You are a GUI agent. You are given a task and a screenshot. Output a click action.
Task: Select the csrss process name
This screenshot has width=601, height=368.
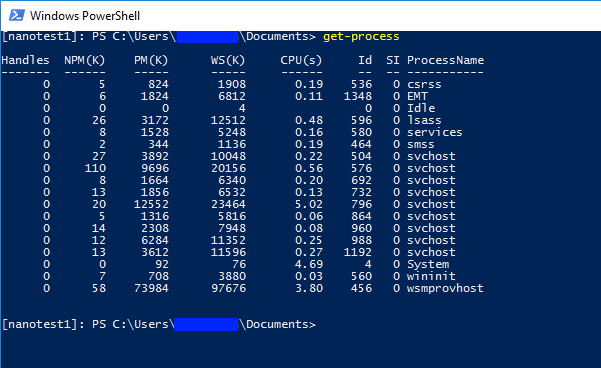pos(424,84)
